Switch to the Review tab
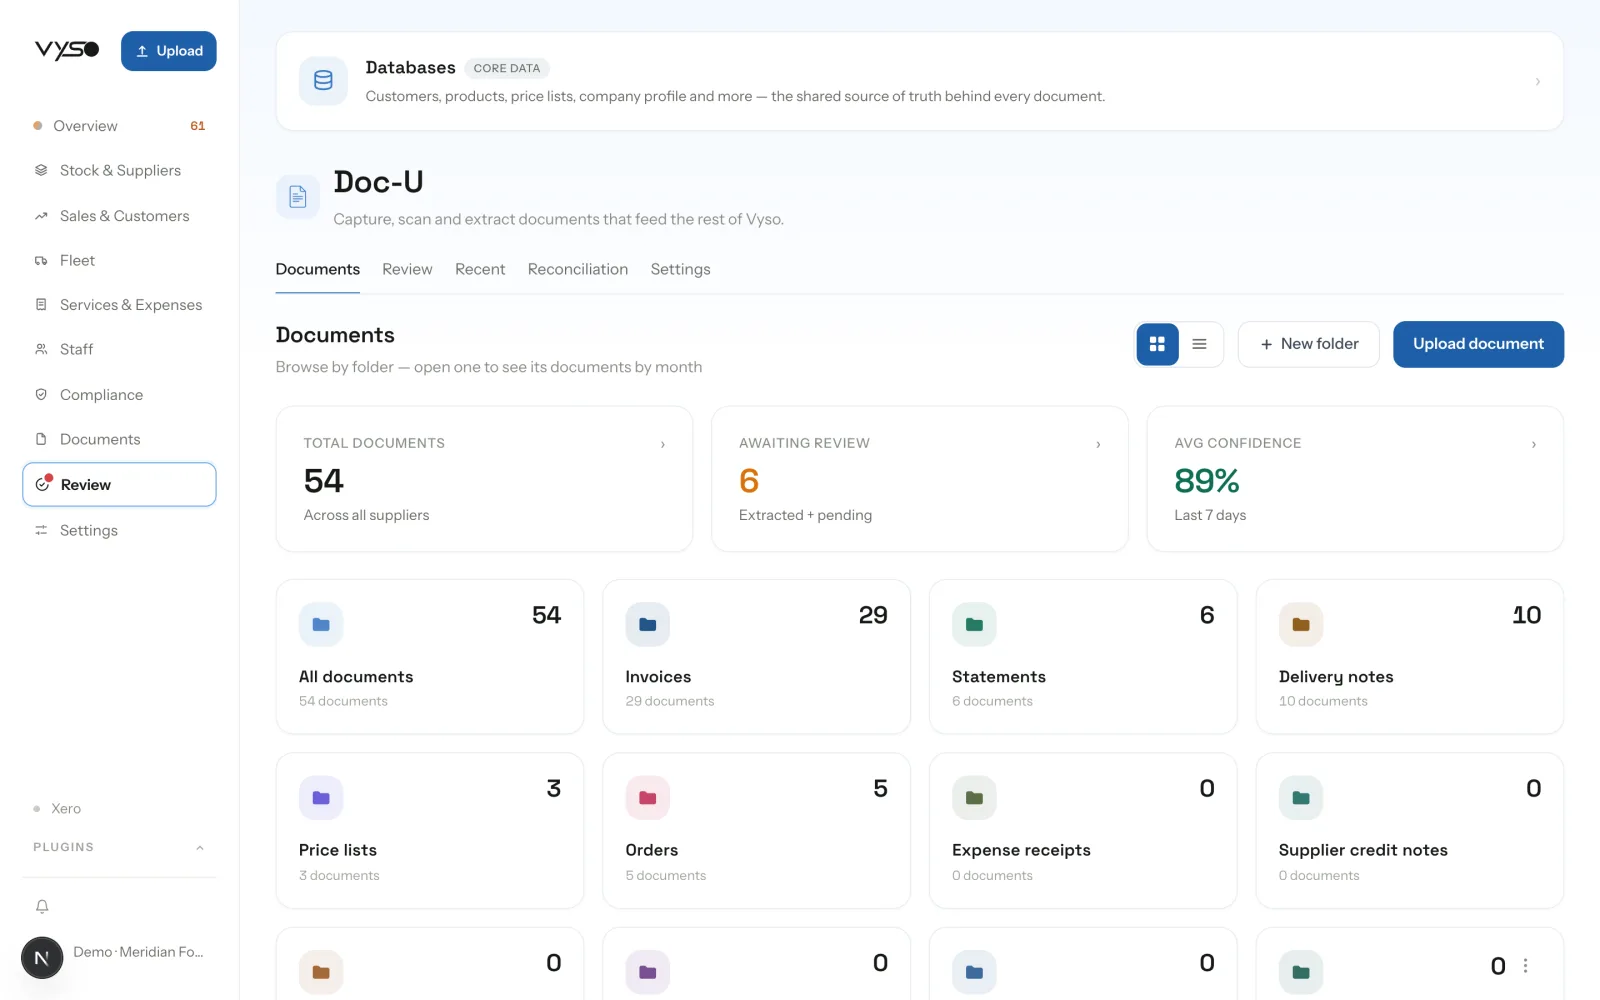 (x=407, y=270)
